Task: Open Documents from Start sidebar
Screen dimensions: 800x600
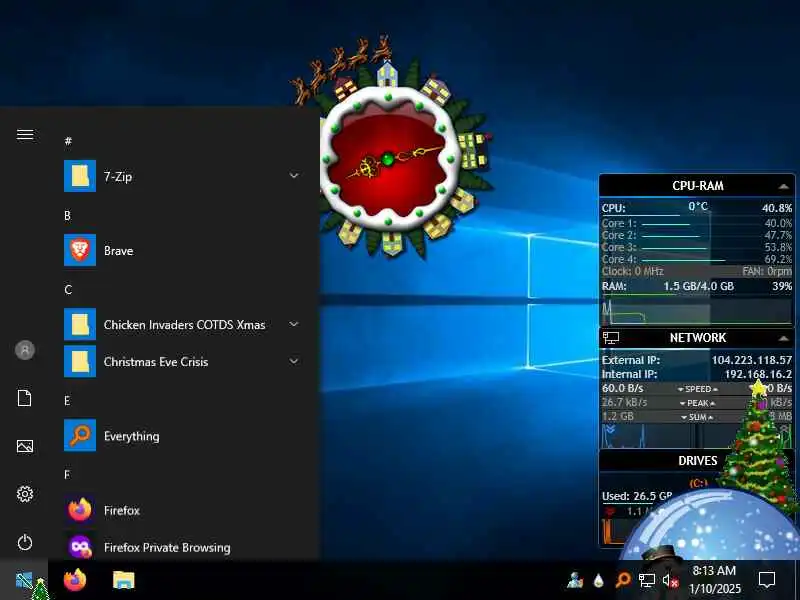Action: point(24,398)
